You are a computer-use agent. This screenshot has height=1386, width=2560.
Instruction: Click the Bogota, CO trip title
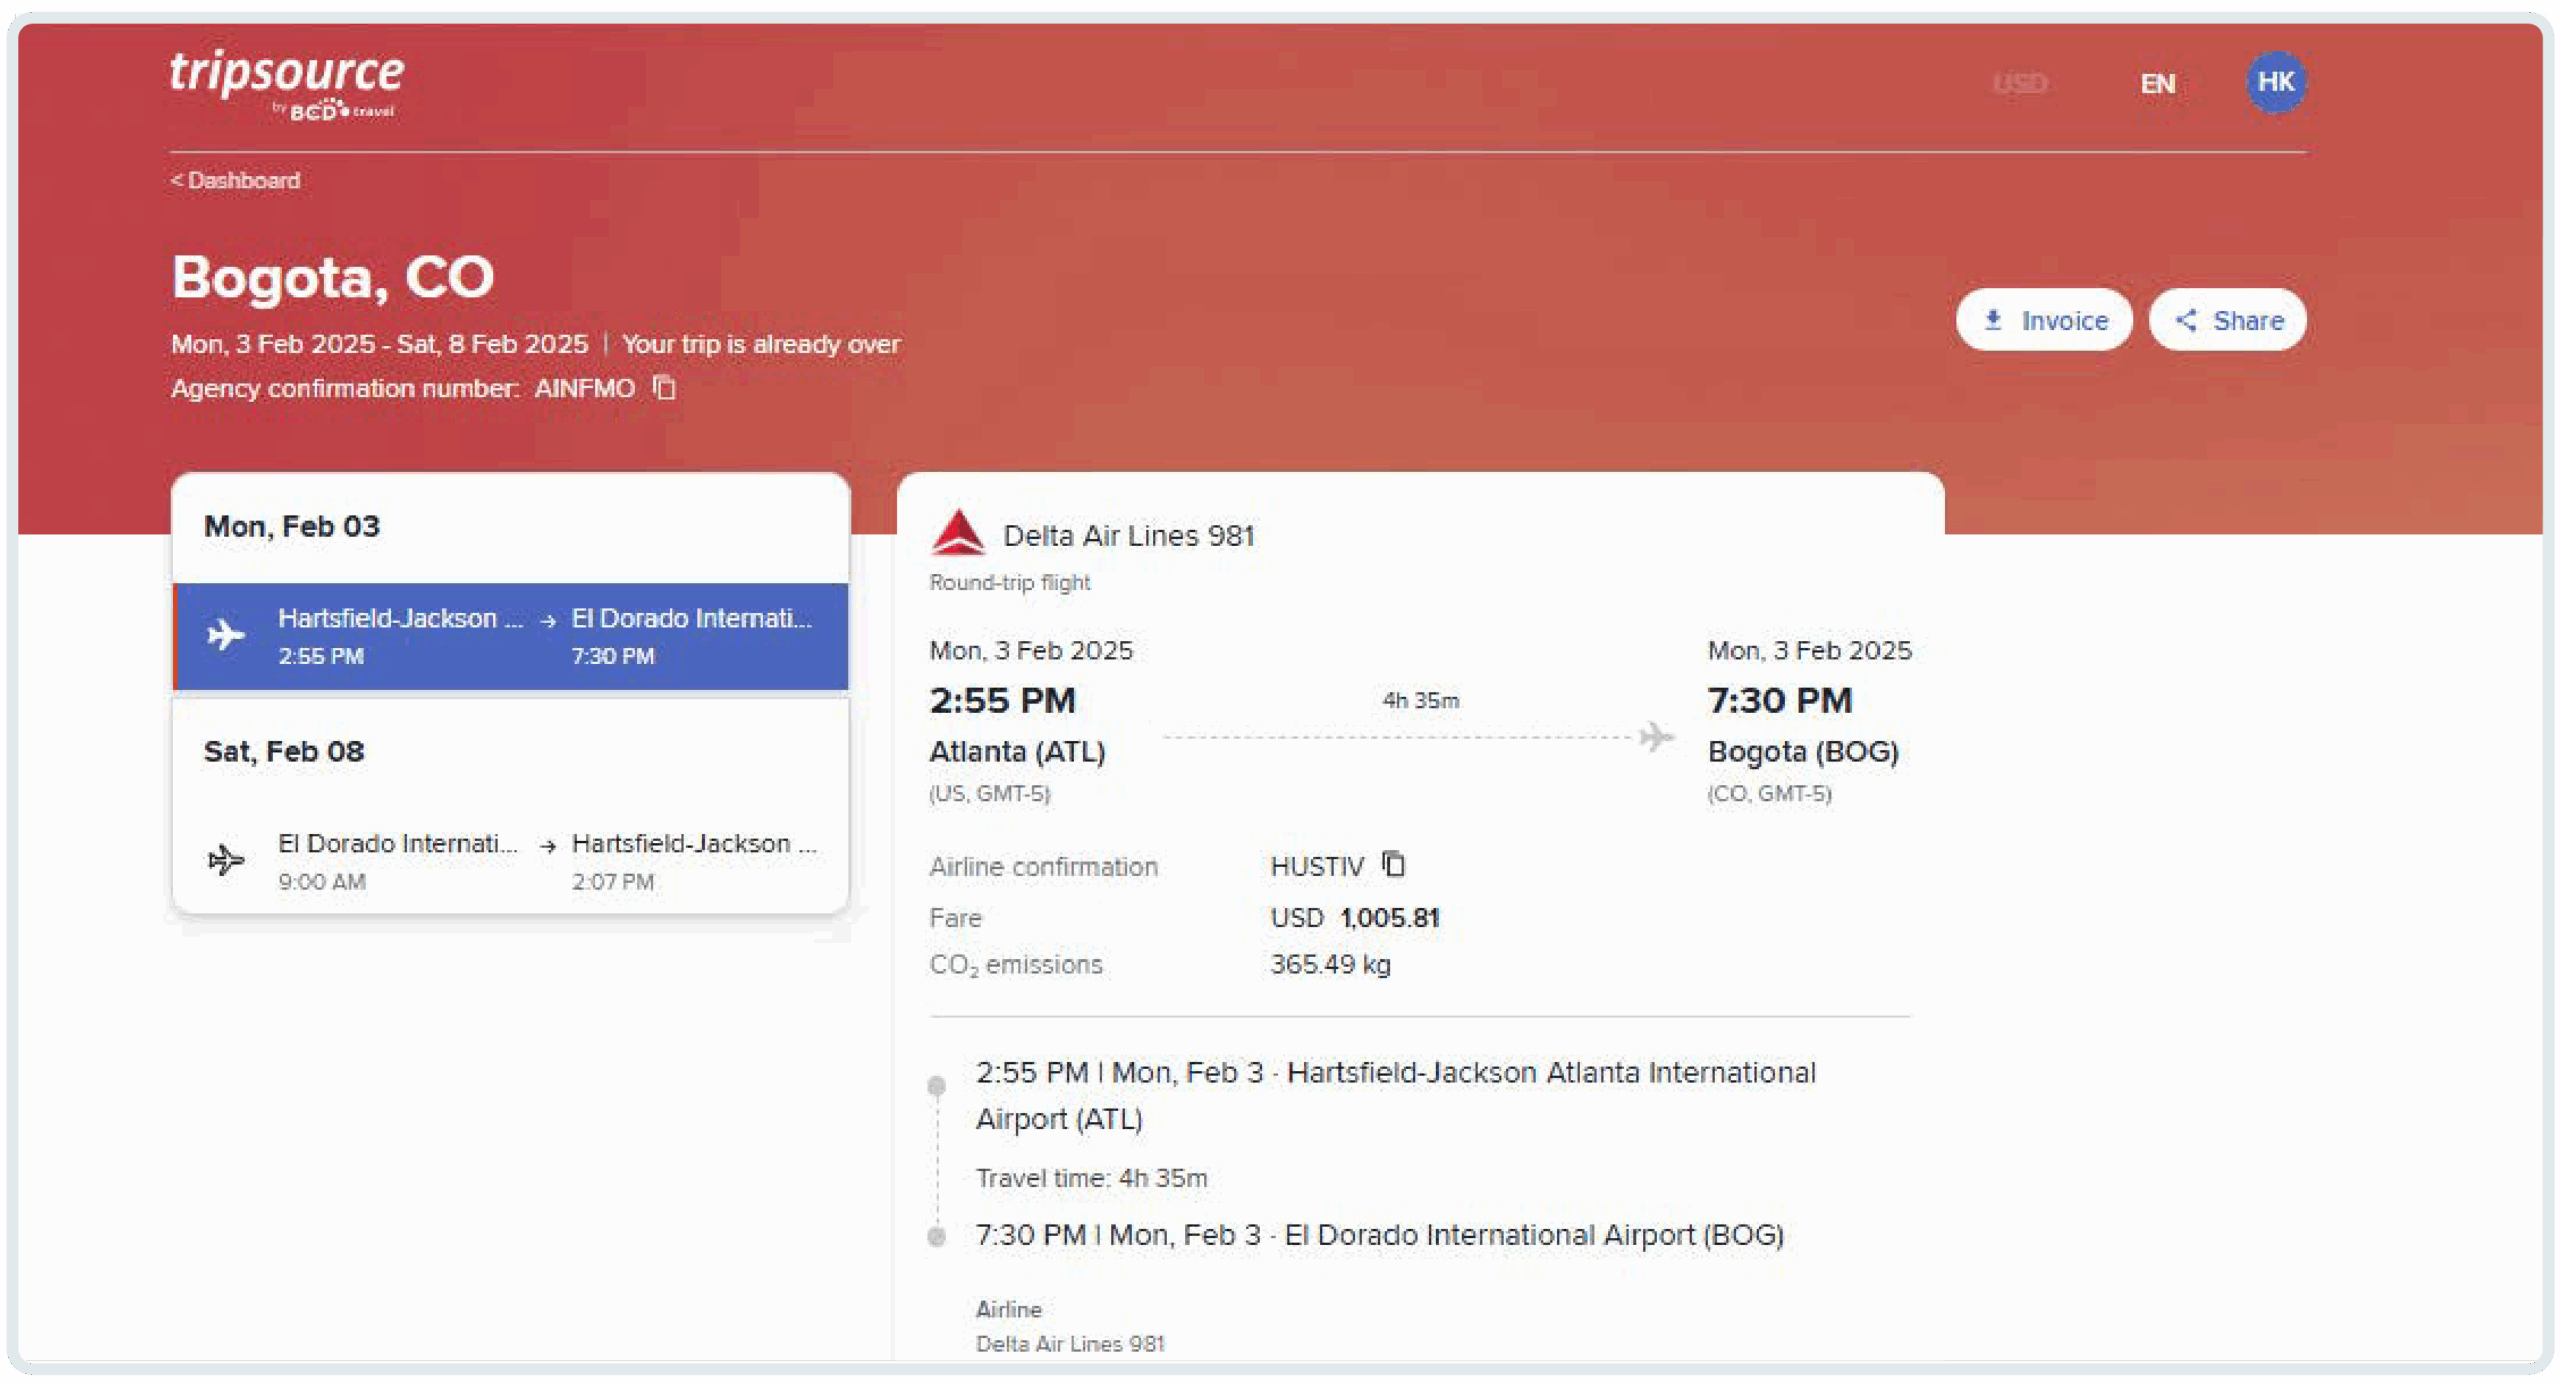point(333,277)
